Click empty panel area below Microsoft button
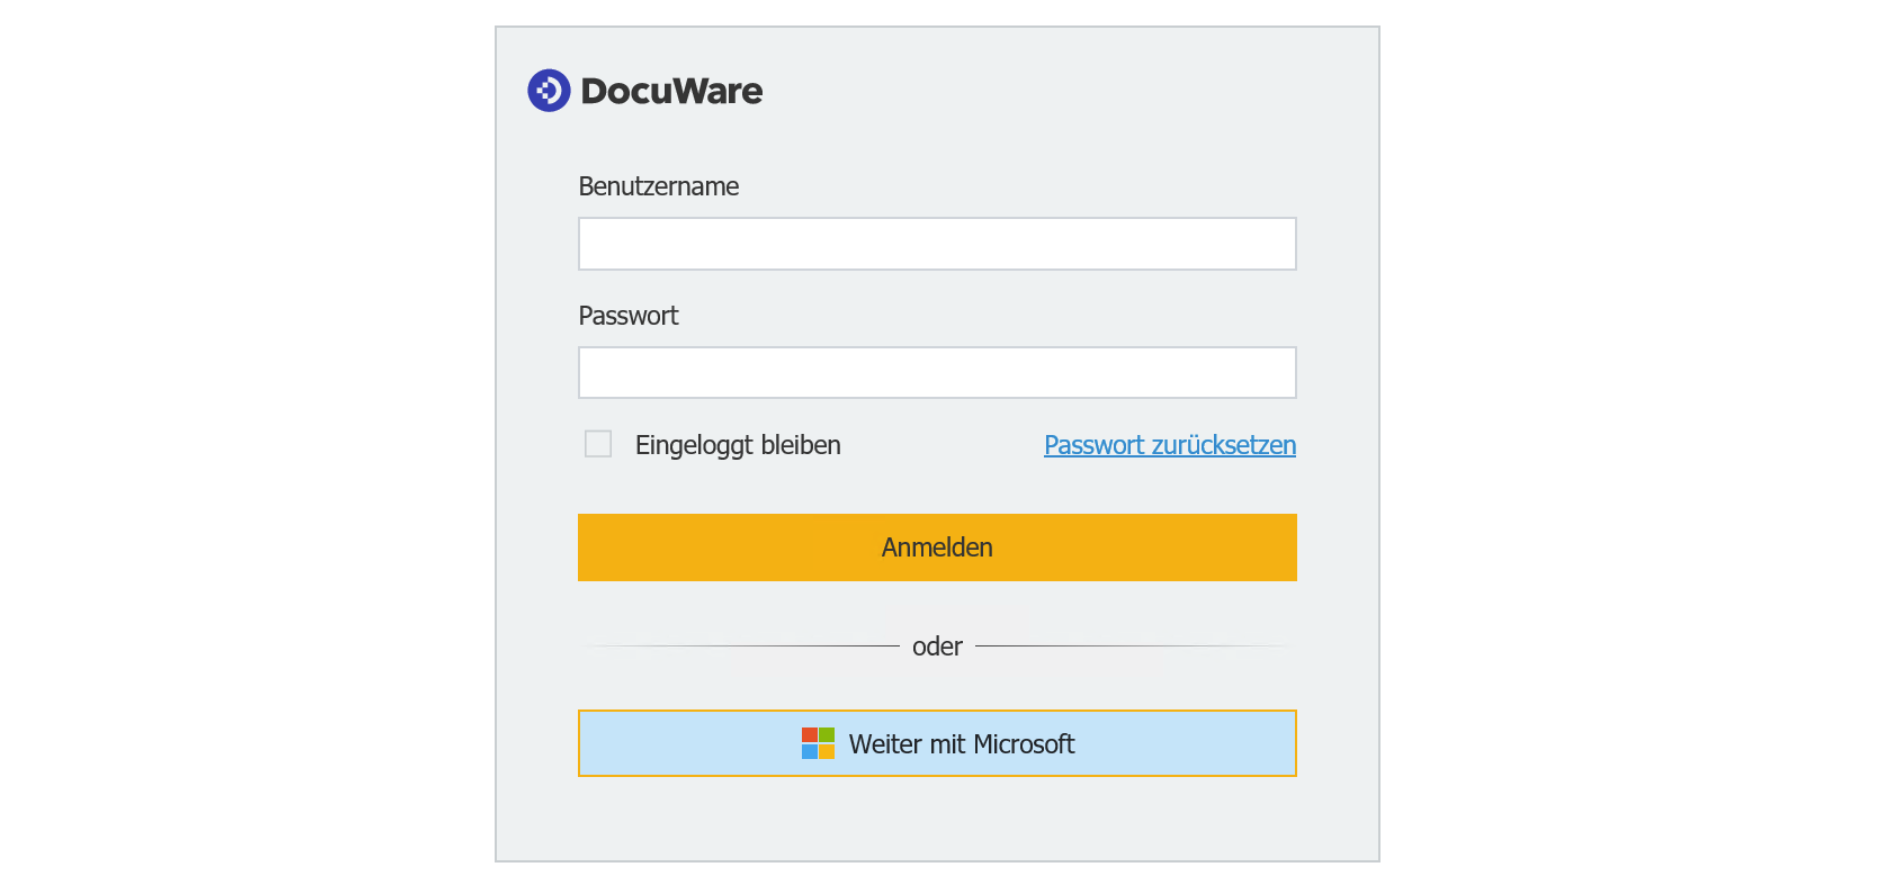1878x894 pixels. (x=937, y=820)
